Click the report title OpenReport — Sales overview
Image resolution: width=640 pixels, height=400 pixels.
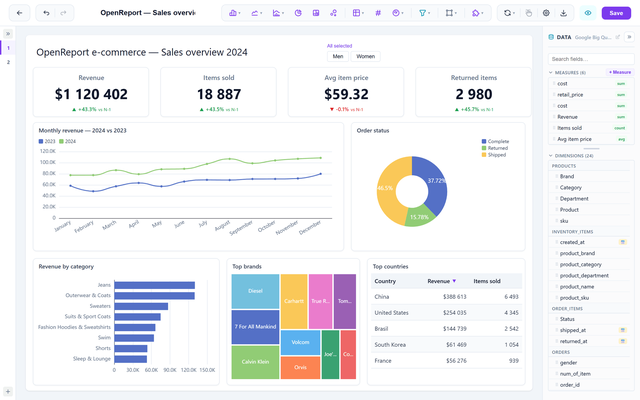coord(148,13)
